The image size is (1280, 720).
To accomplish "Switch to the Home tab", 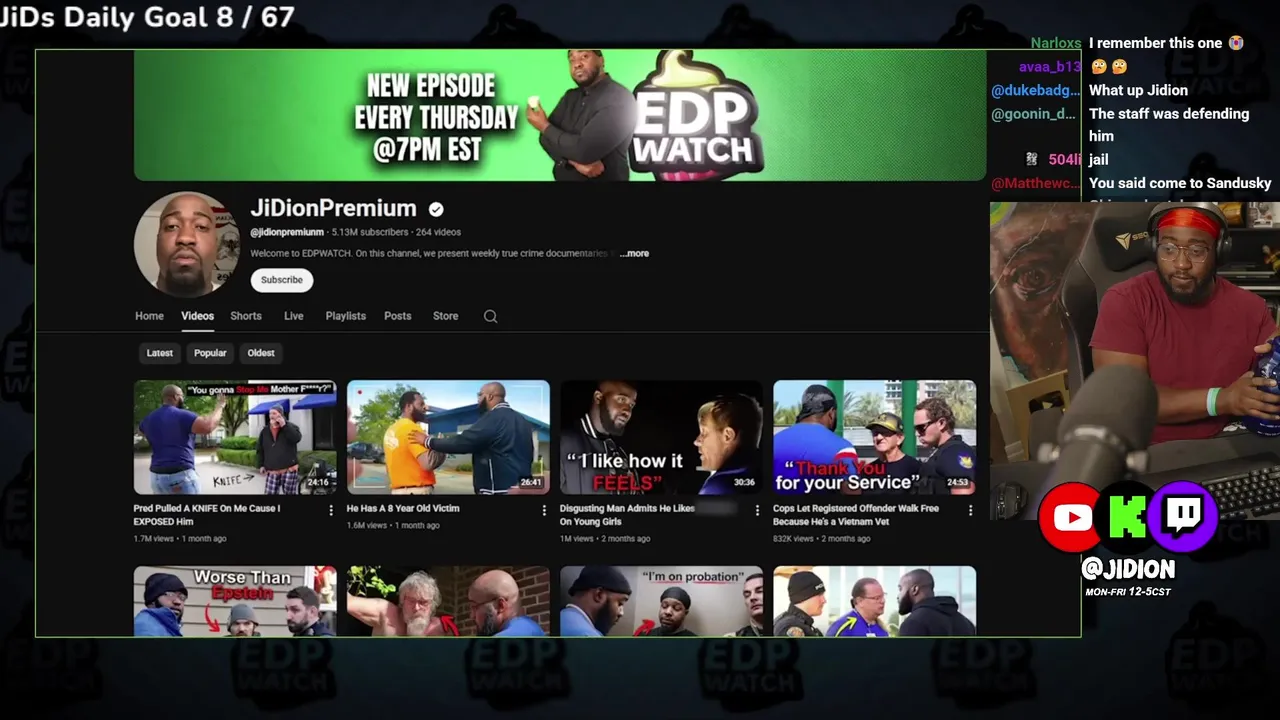I will 149,316.
